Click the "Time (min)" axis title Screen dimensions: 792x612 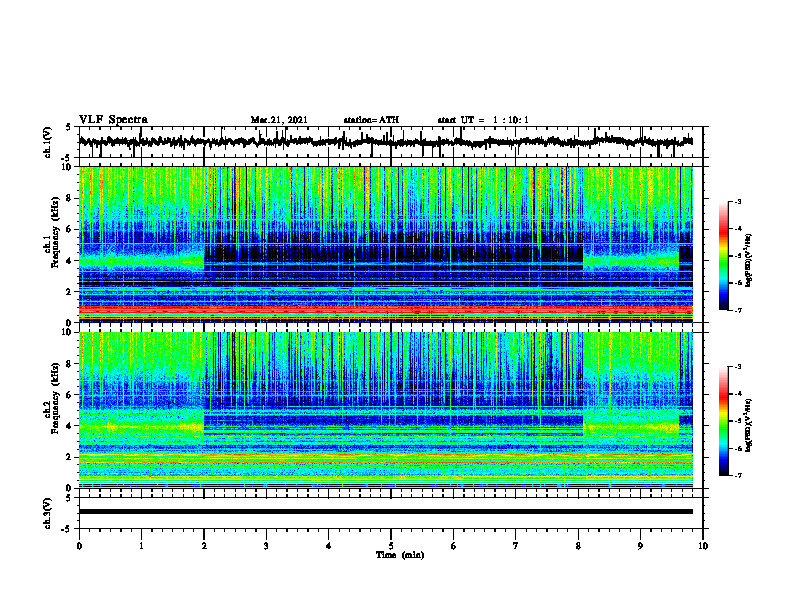pos(400,555)
